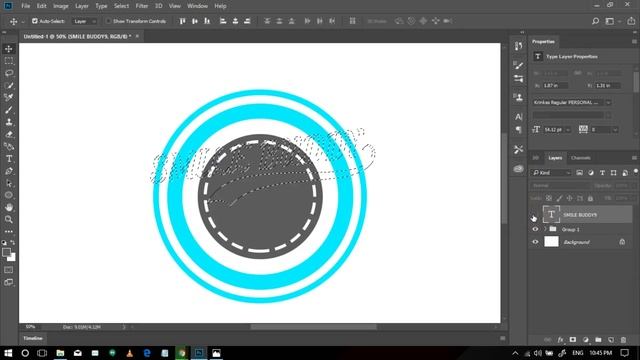
Task: Open the Layers panel flyout menu
Action: coord(634,158)
